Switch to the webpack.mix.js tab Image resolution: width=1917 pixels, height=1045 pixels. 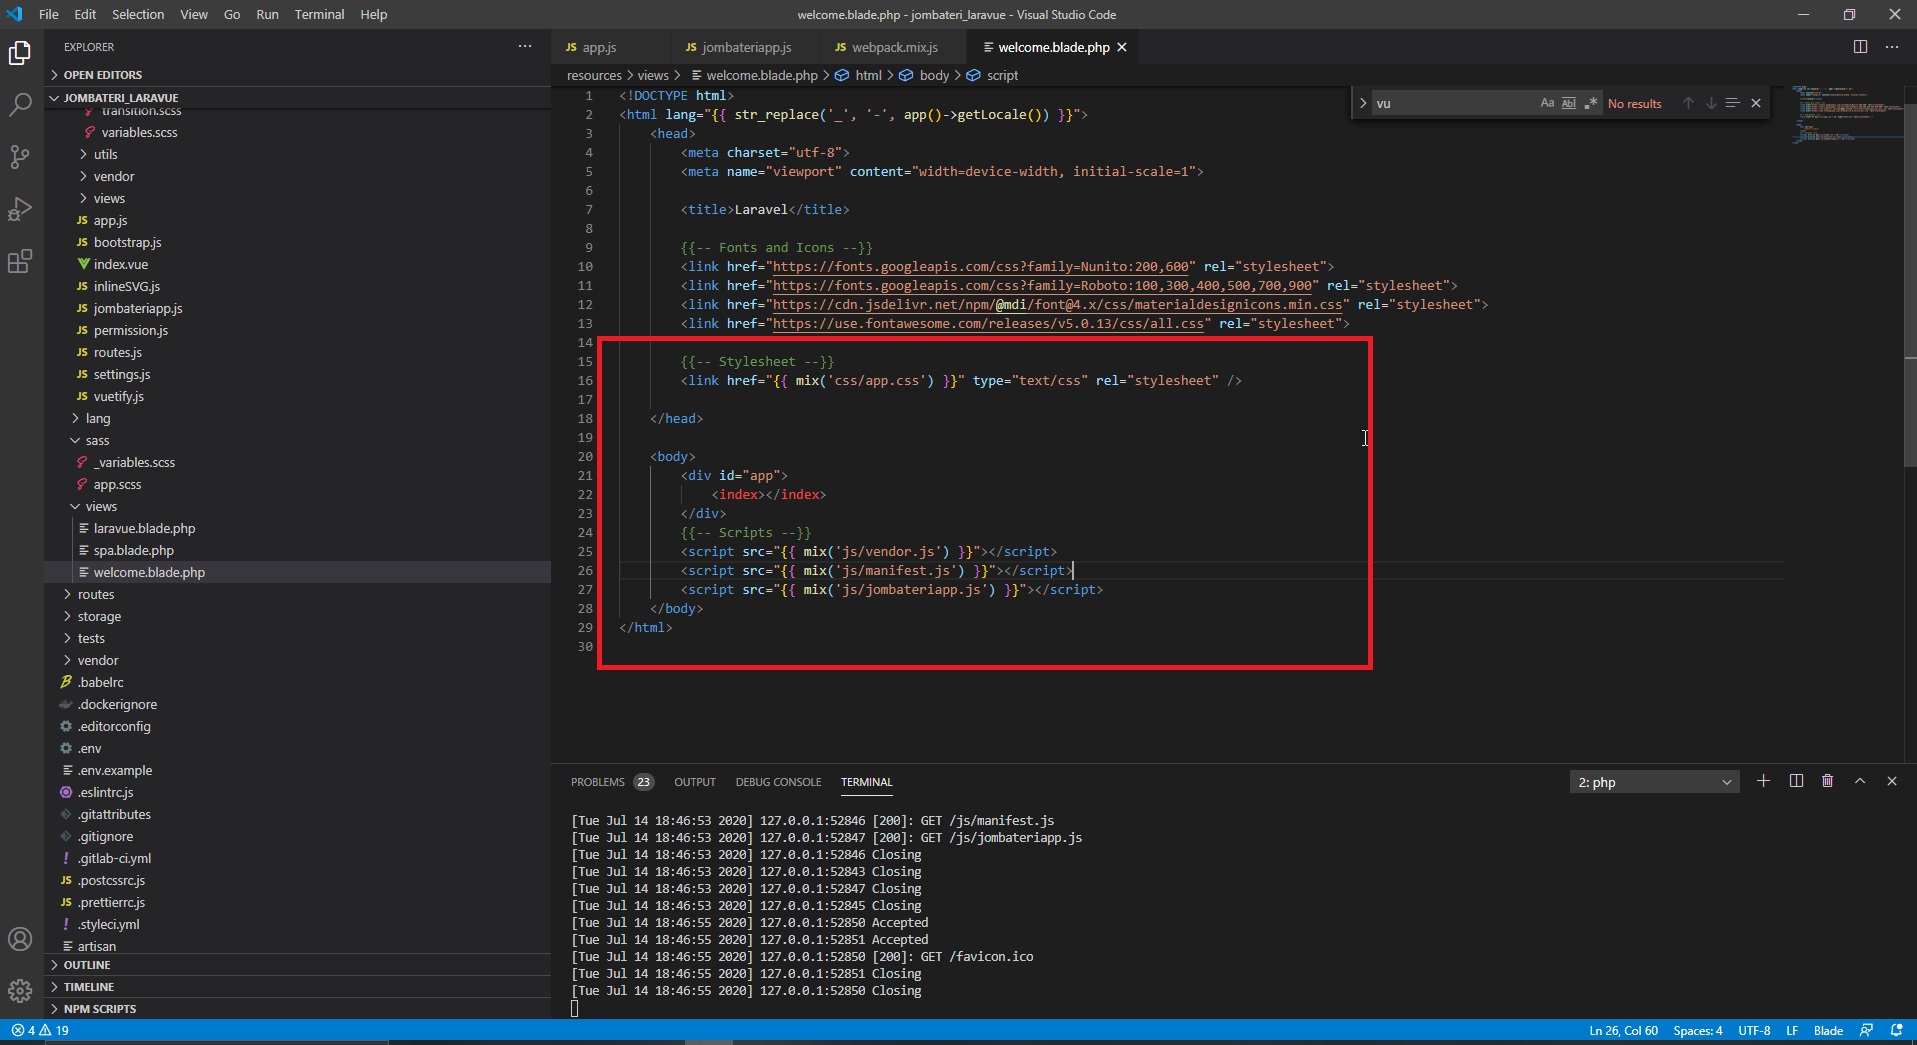[893, 47]
